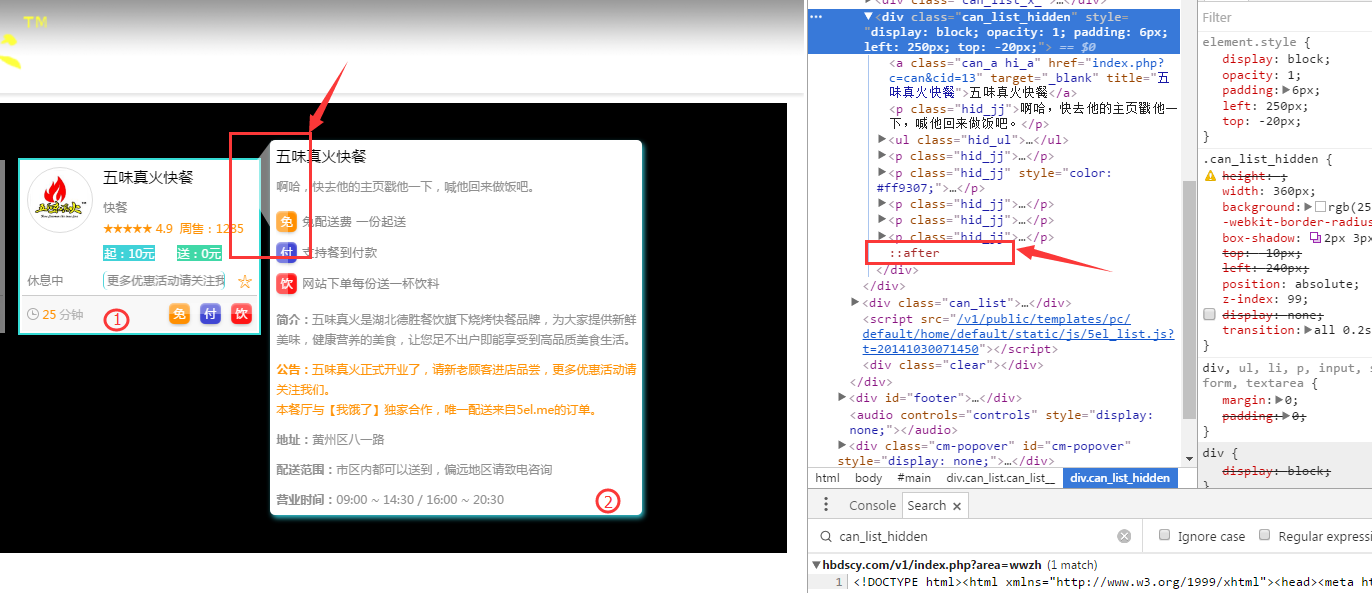
Task: Toggle the Regular expression checkbox
Action: 1265,535
